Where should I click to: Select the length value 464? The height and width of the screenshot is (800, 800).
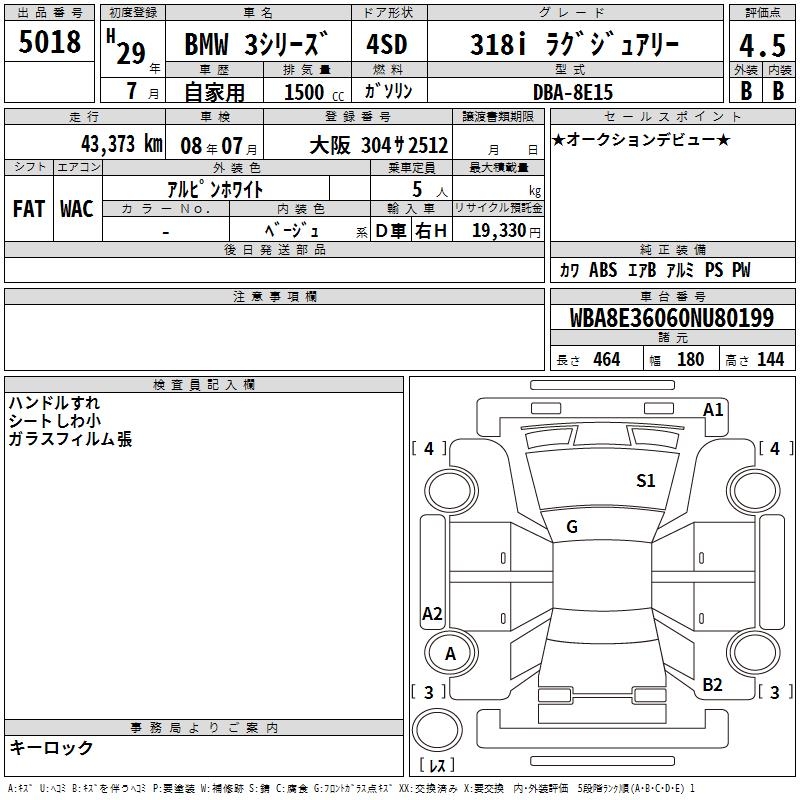click(607, 359)
